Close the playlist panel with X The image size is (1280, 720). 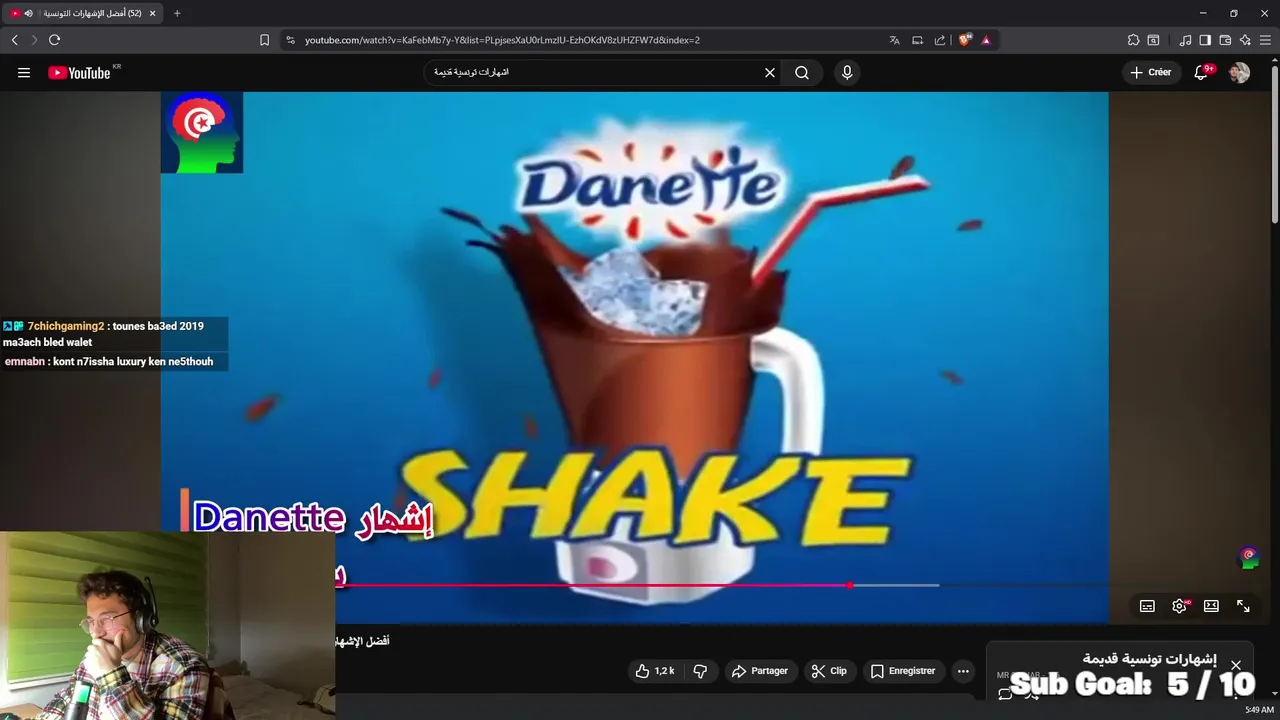tap(1236, 665)
